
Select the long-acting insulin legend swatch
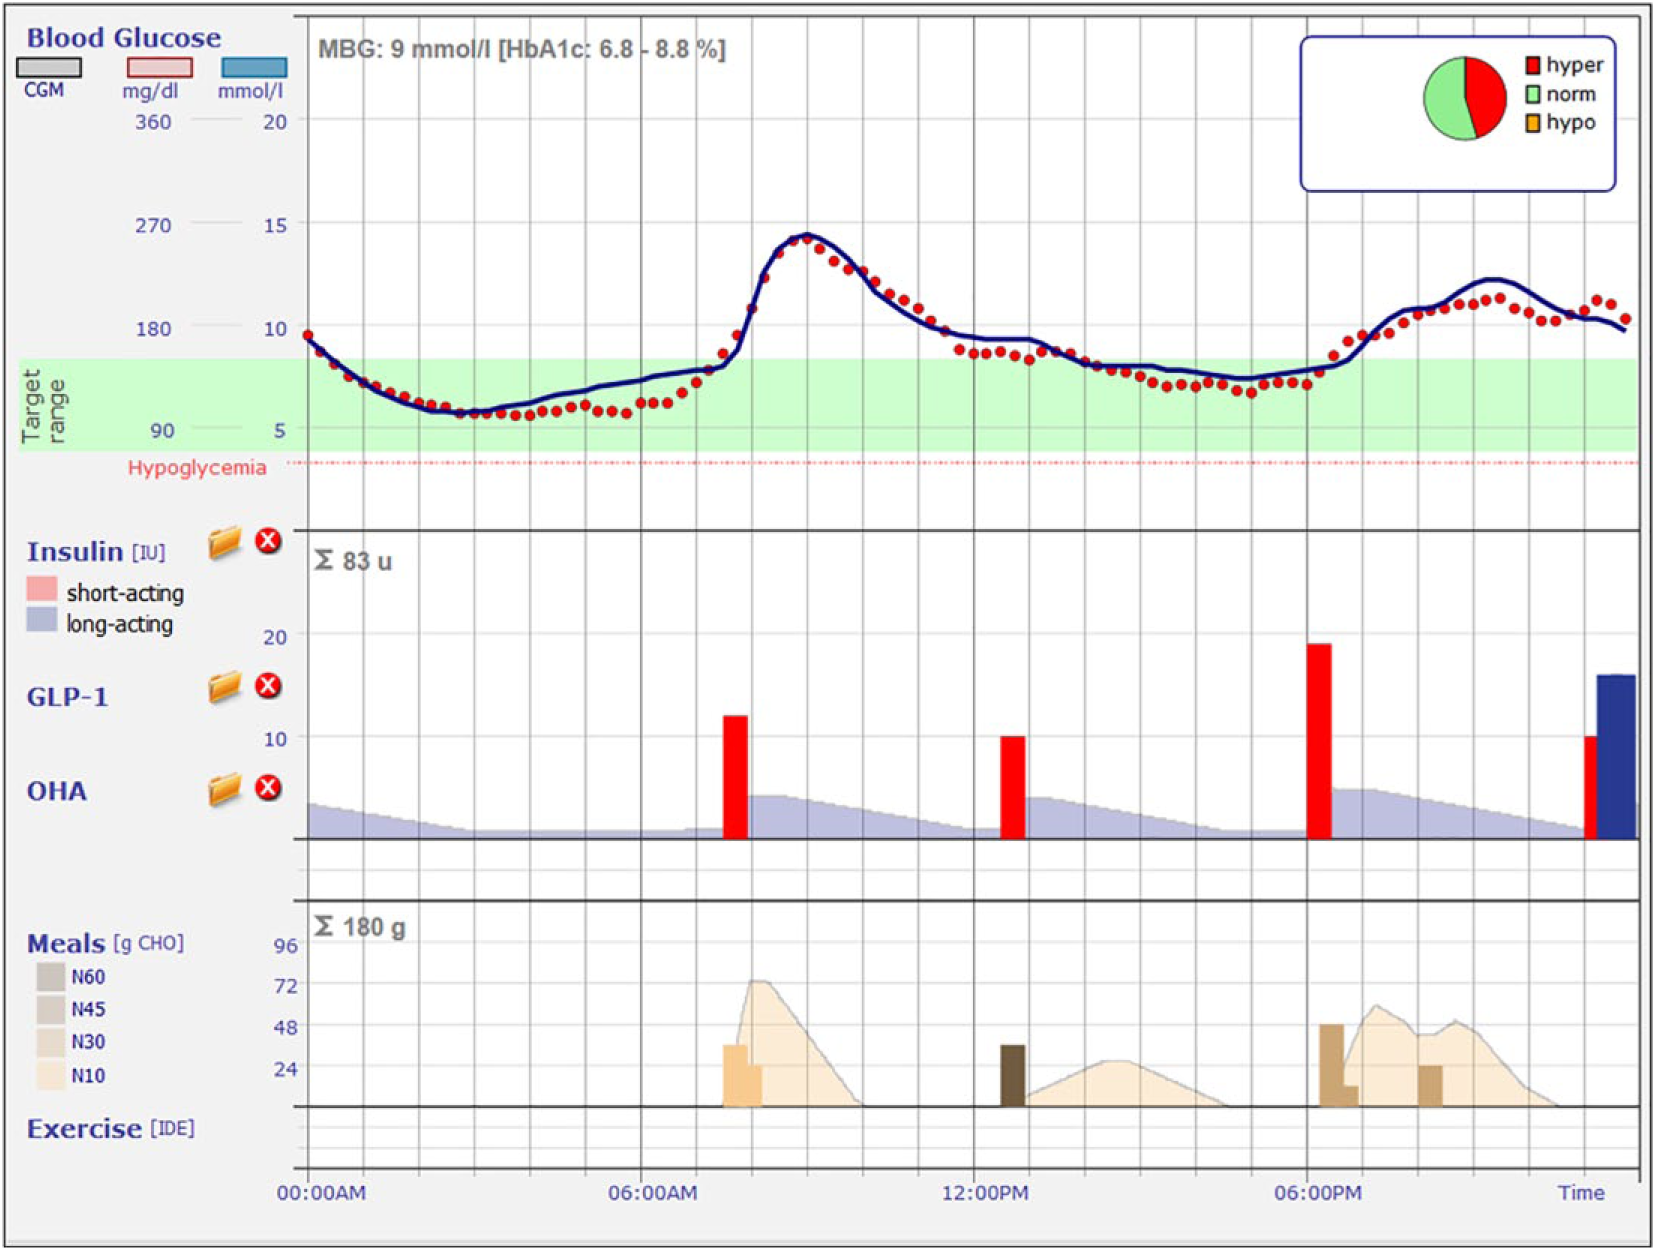(x=42, y=620)
